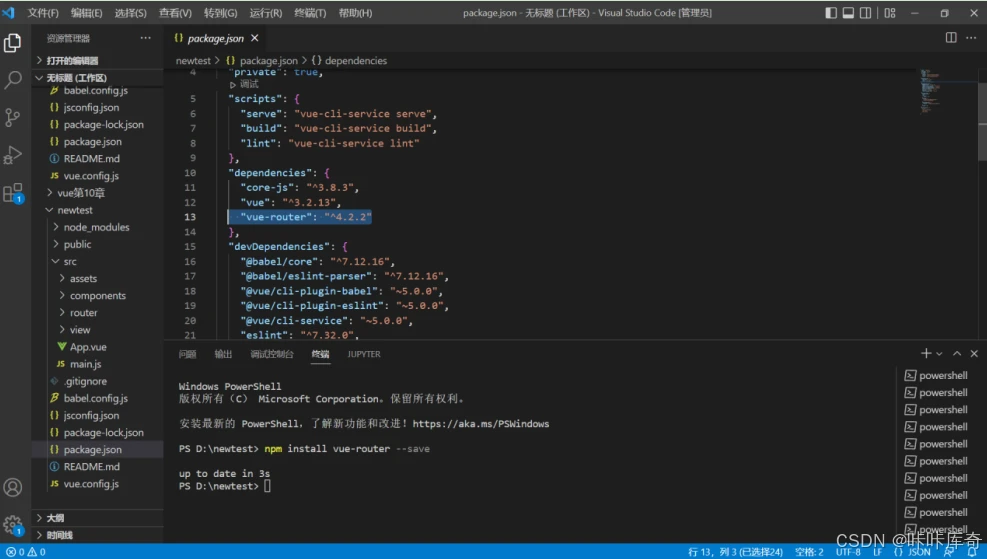Expand the node_modules folder
This screenshot has width=987, height=559.
tap(98, 227)
